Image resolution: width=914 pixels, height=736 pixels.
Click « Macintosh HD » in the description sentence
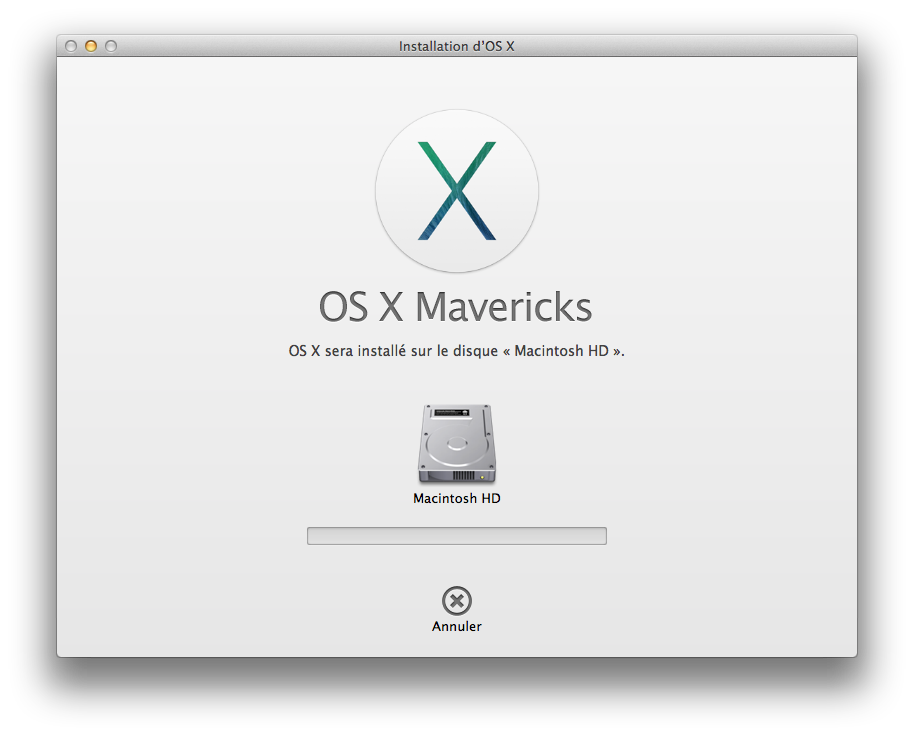561,352
